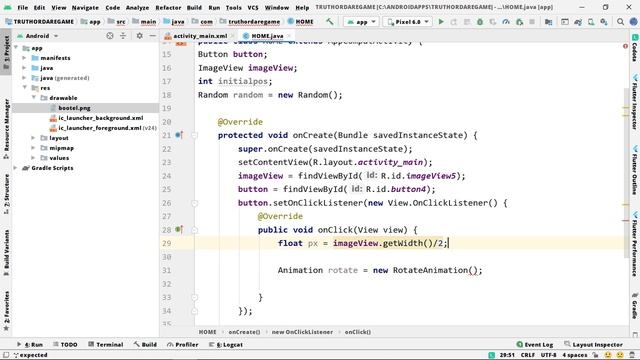Run the app with the green play icon

point(441,22)
